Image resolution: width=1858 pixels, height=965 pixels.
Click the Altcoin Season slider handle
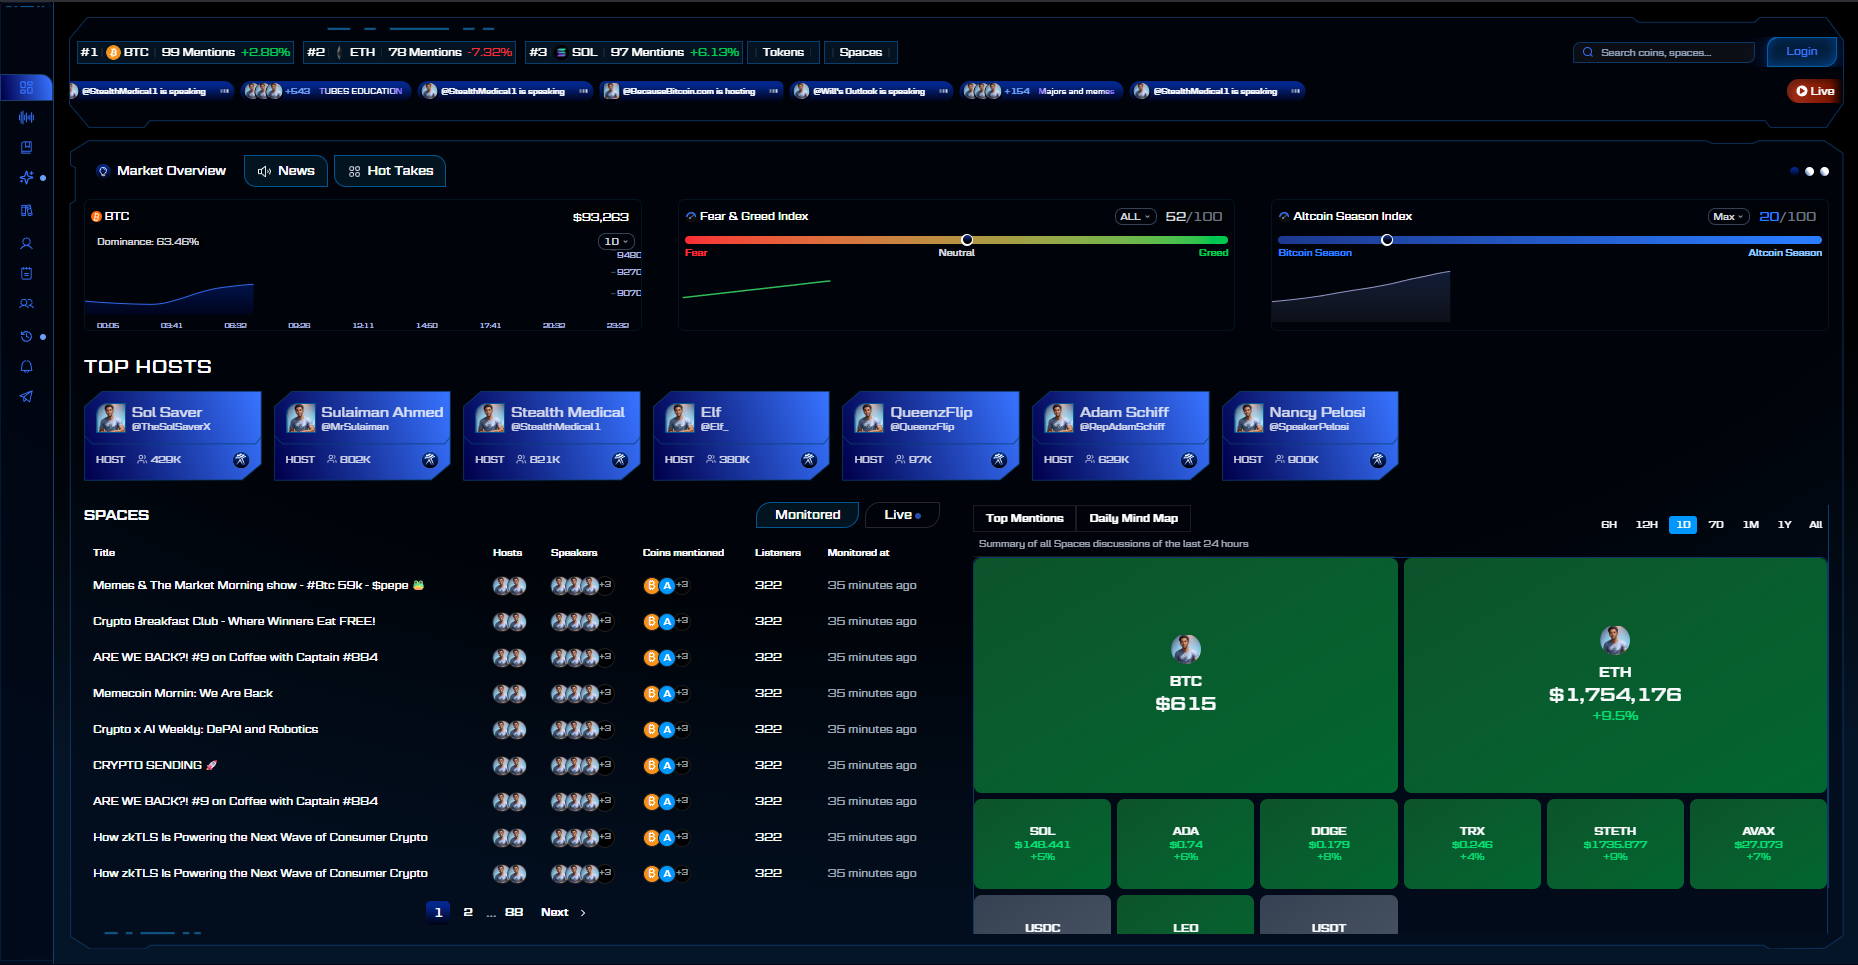(1387, 240)
